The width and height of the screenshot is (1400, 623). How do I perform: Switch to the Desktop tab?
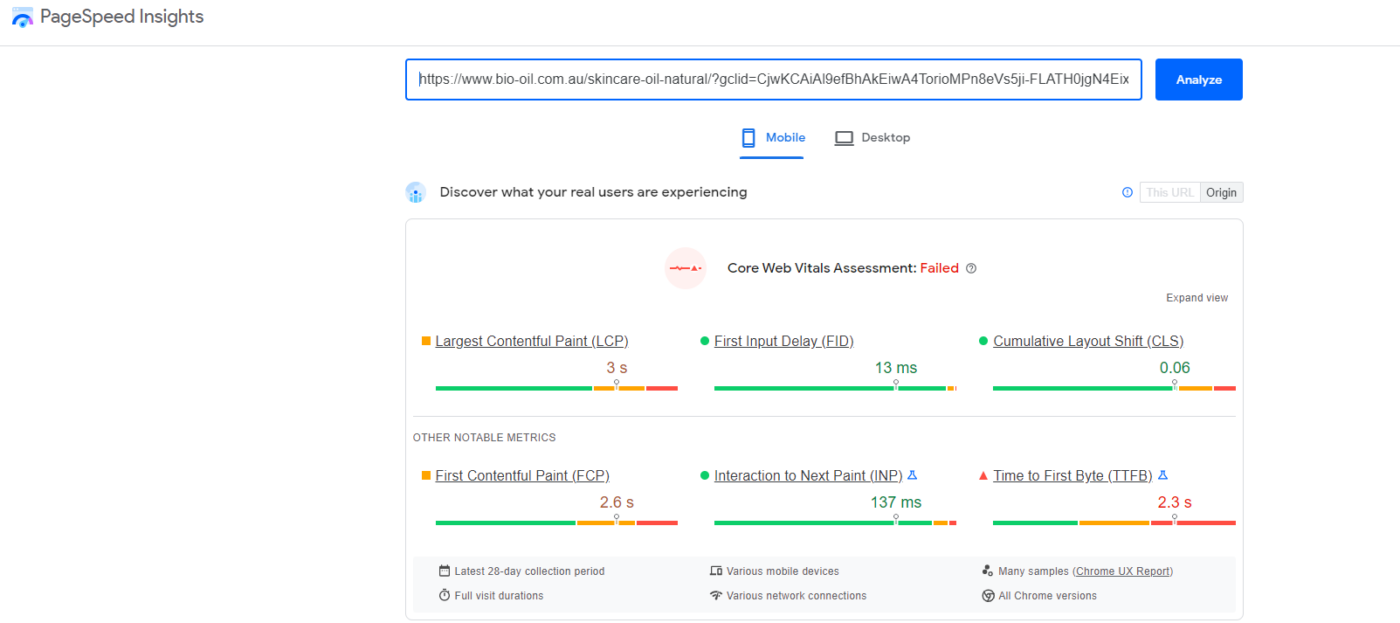(873, 138)
